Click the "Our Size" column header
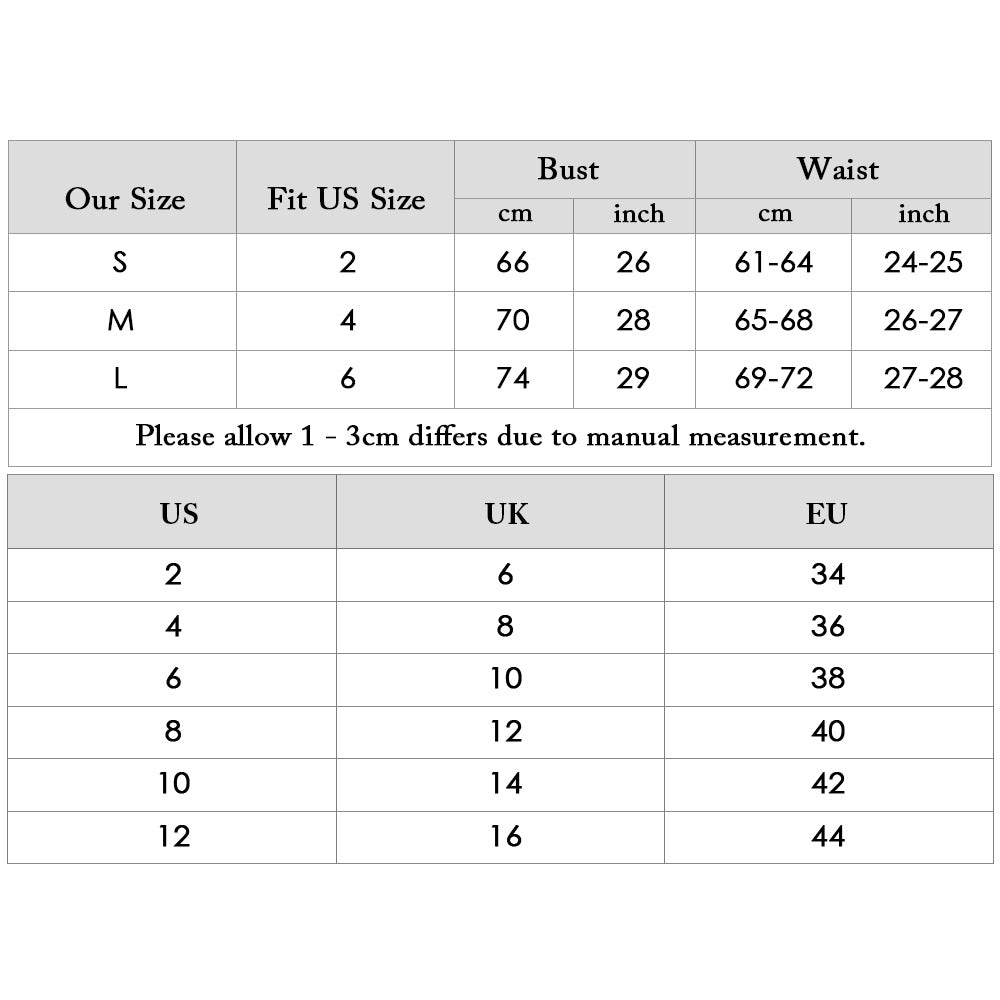The height and width of the screenshot is (1000, 1000). pyautogui.click(x=125, y=199)
